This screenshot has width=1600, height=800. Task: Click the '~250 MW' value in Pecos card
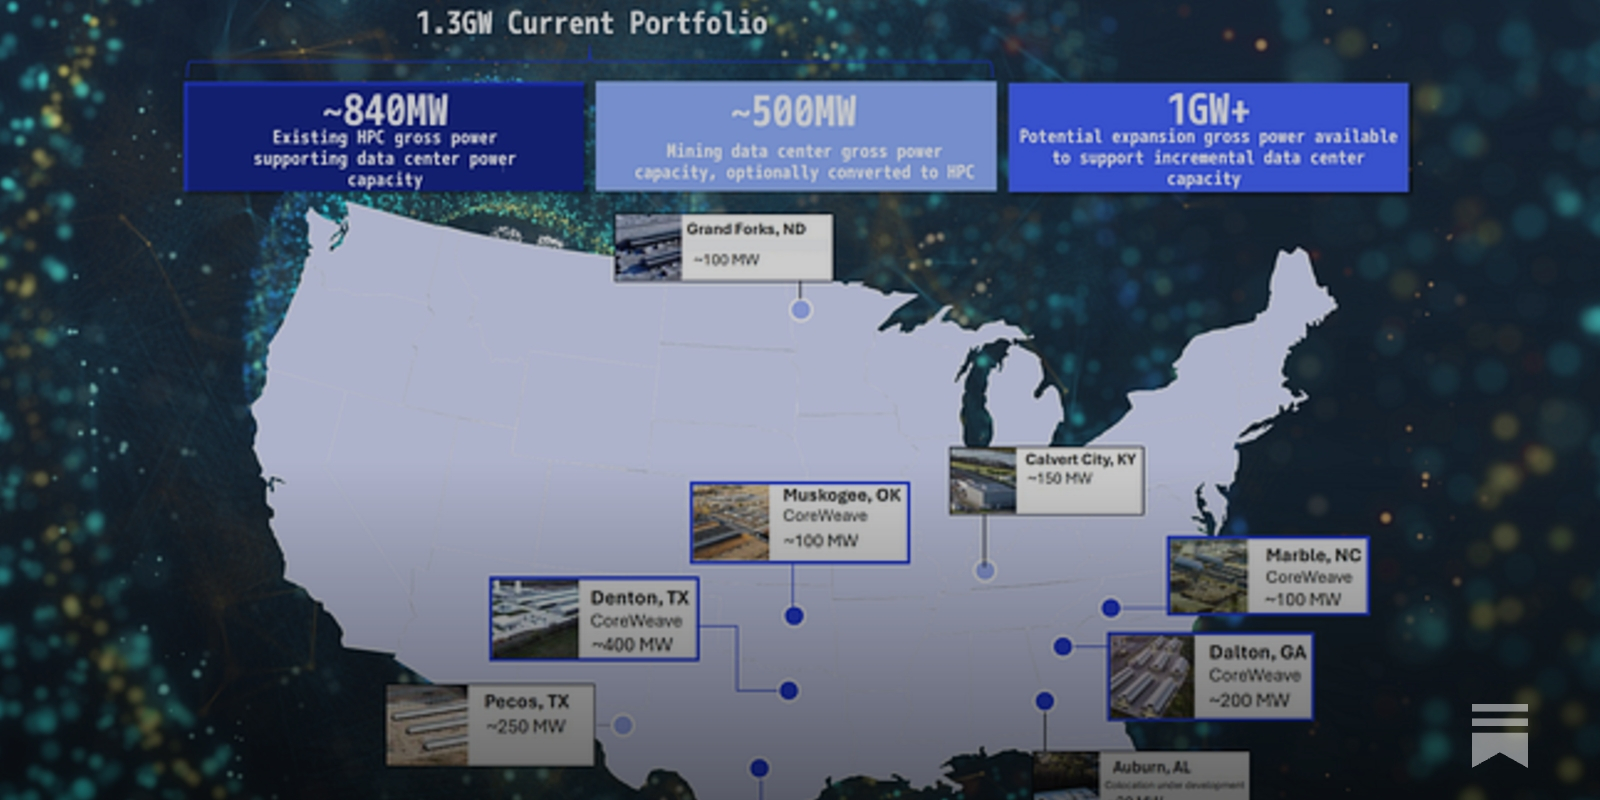(x=526, y=727)
